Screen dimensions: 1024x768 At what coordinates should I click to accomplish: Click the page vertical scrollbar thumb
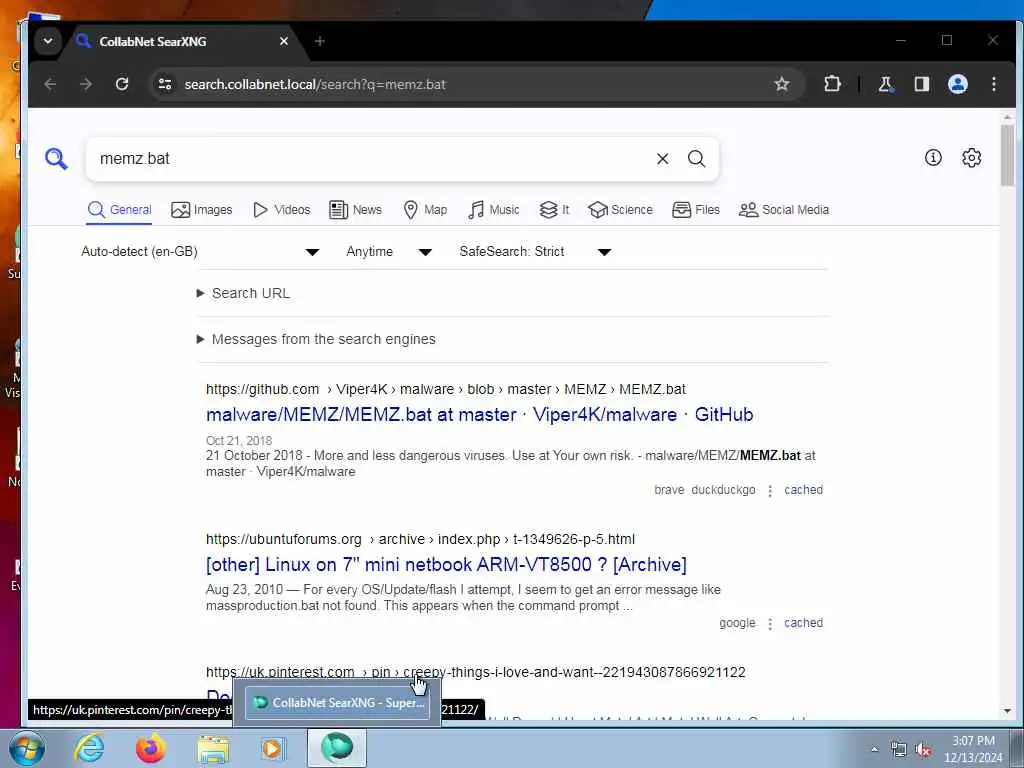click(1007, 155)
